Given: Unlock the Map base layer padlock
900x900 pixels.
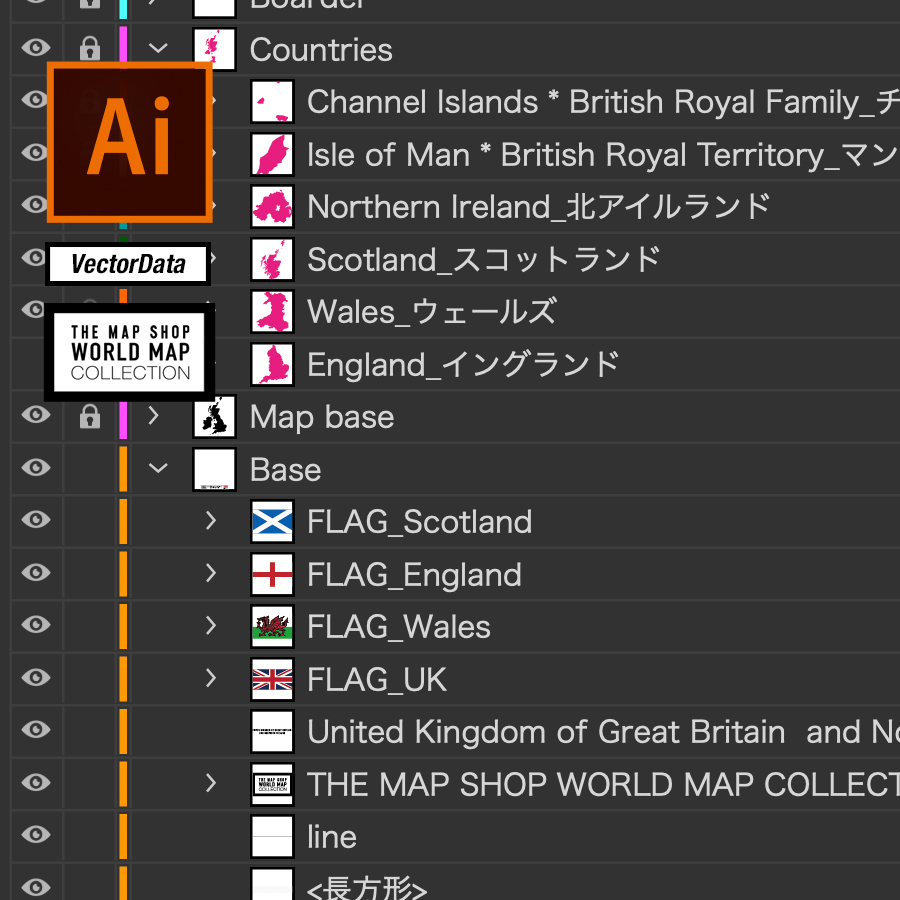Looking at the screenshot, I should 90,416.
